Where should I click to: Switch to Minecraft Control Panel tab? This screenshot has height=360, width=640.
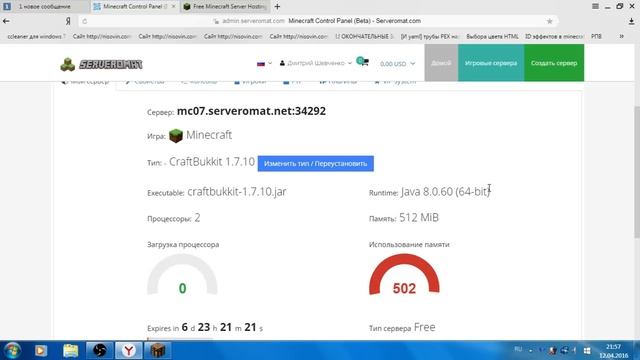coord(135,7)
